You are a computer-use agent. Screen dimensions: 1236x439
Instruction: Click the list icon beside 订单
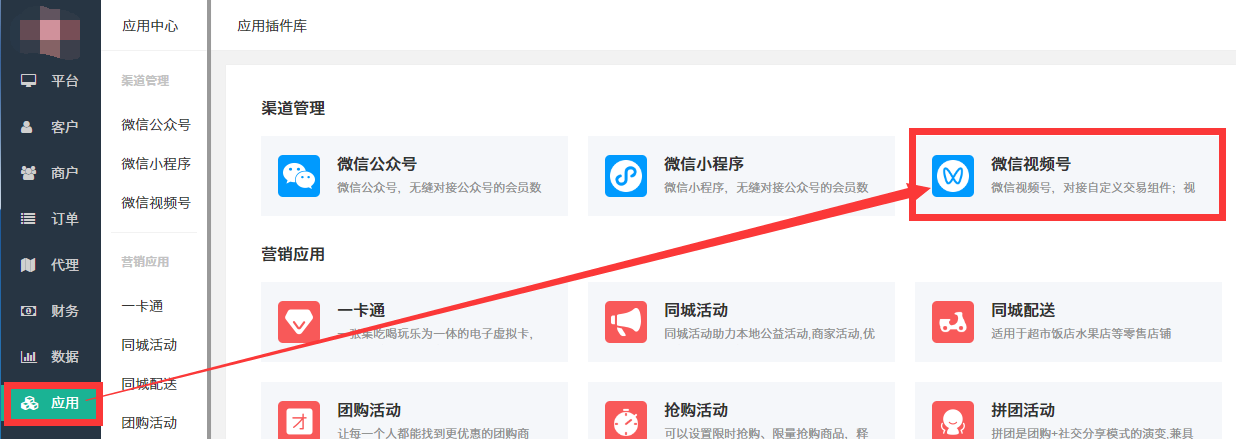29,219
